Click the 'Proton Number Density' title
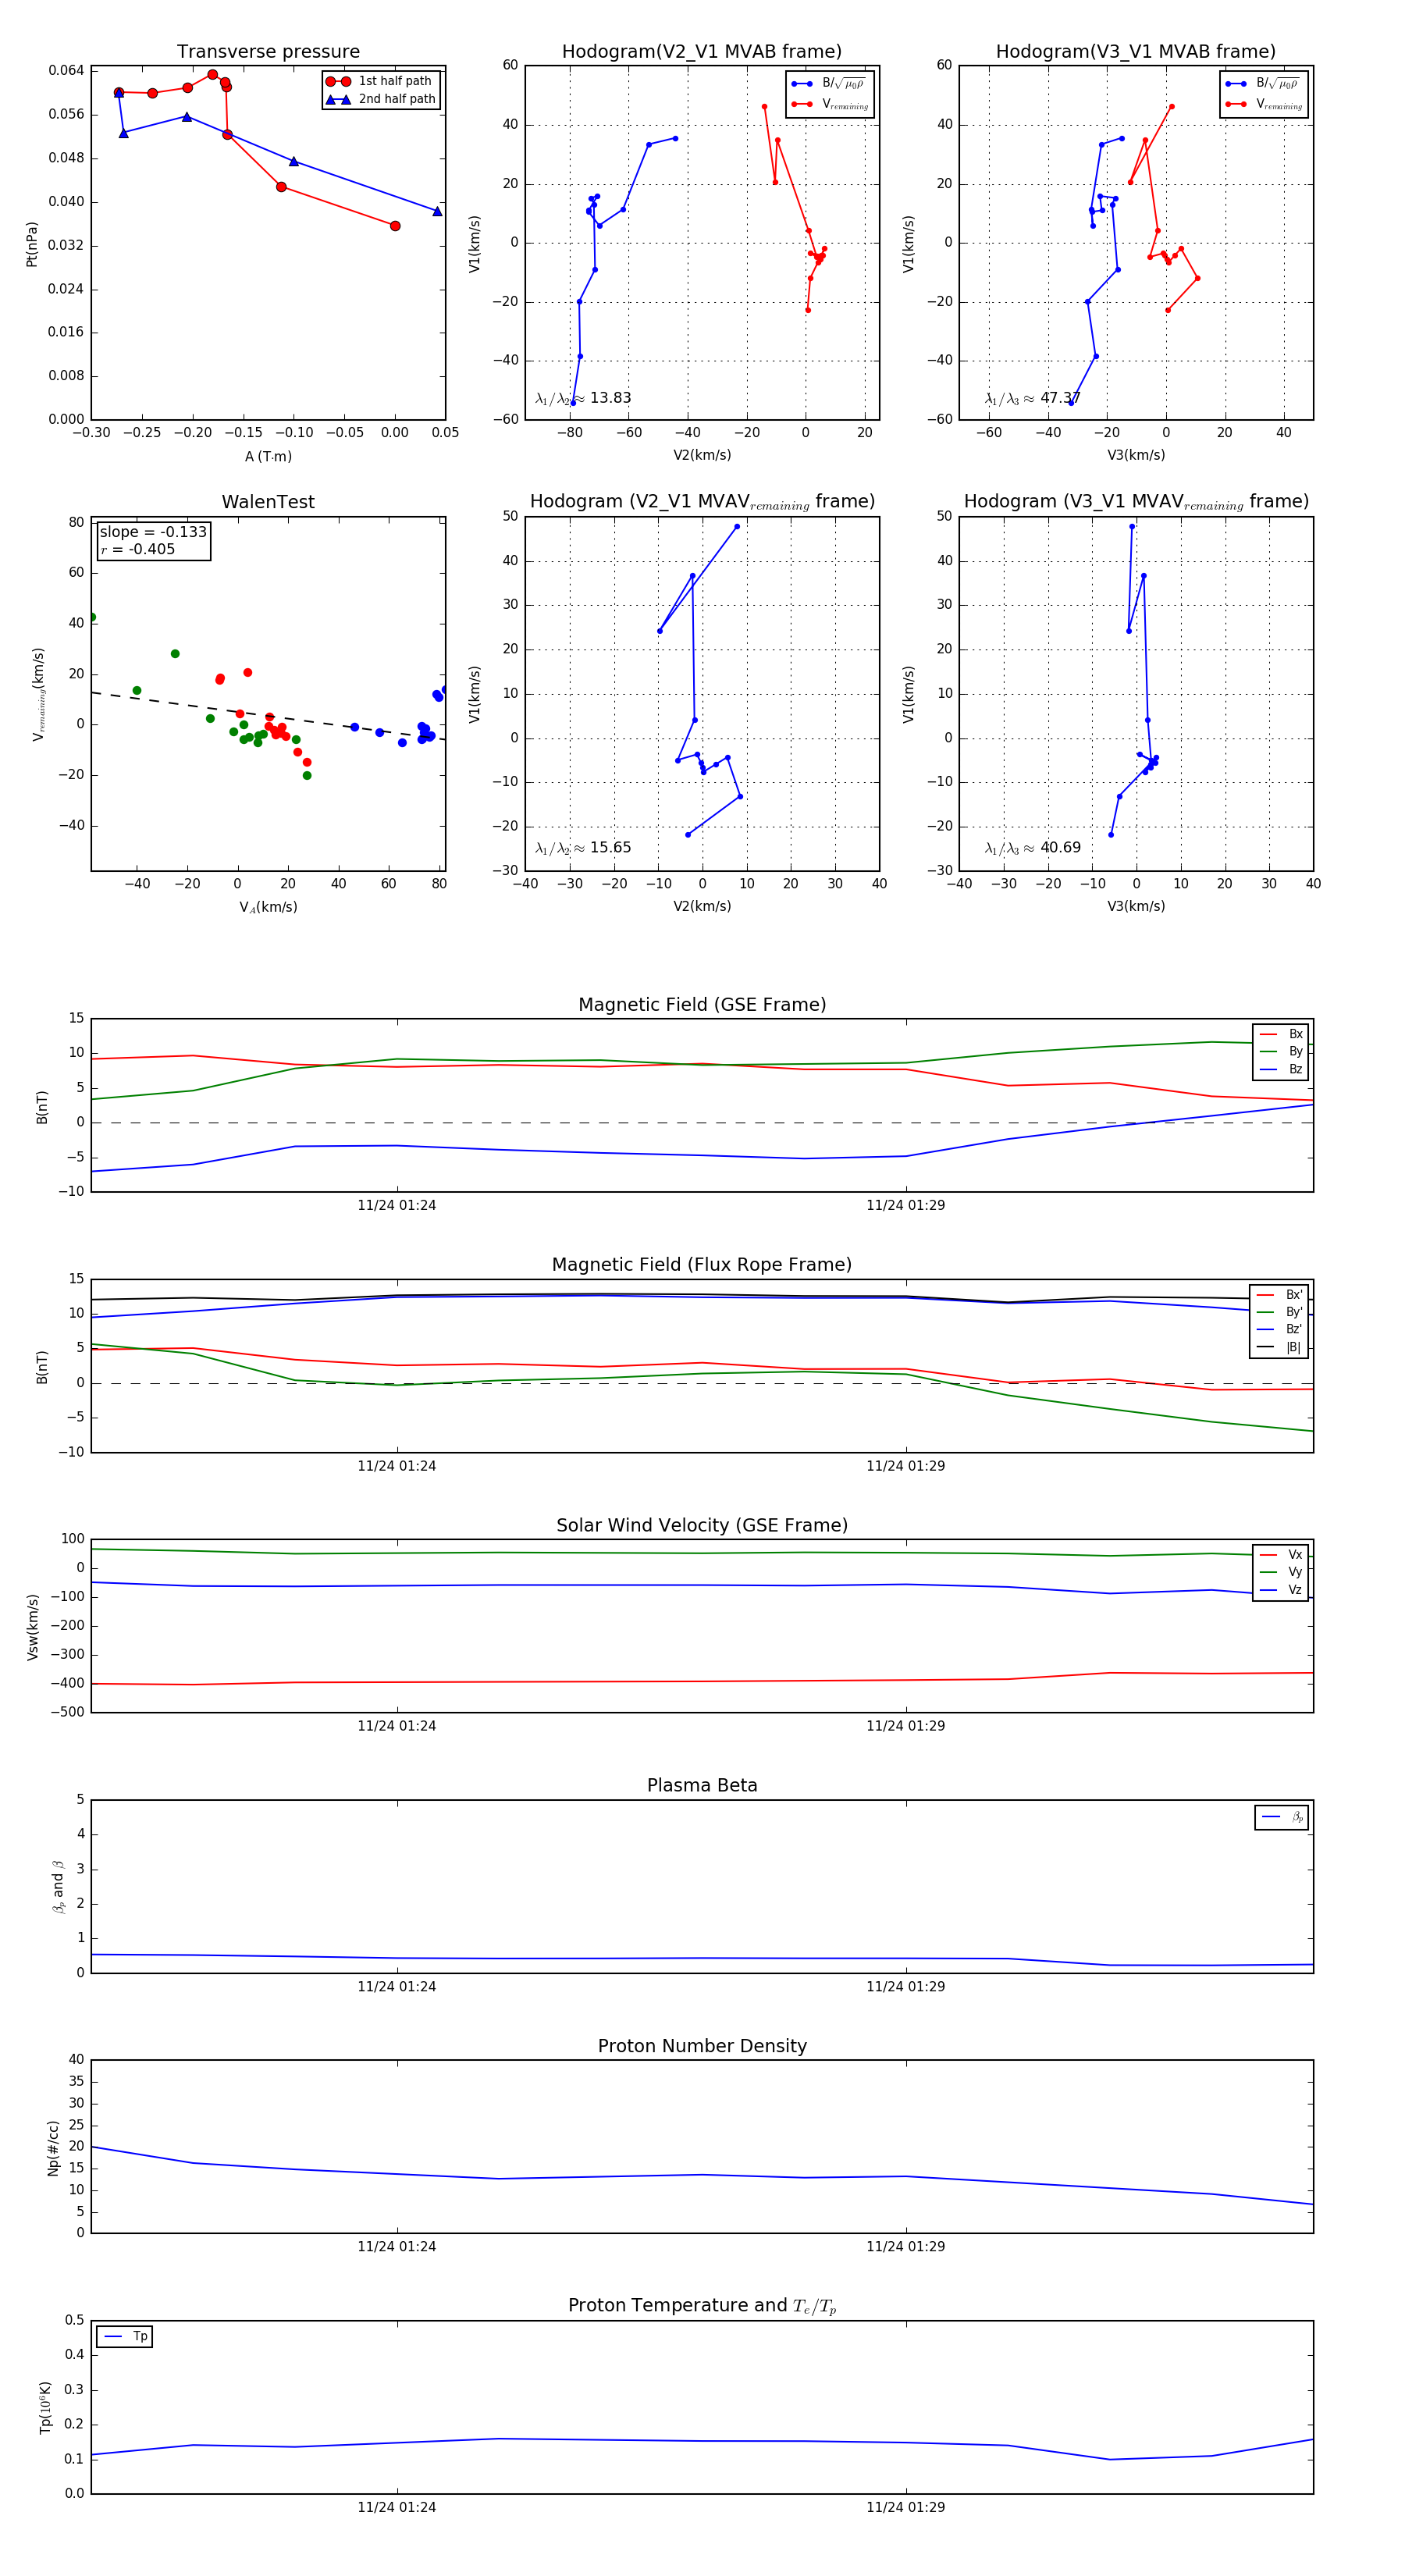Screen dimensions: 1405x2576 coord(702,2046)
